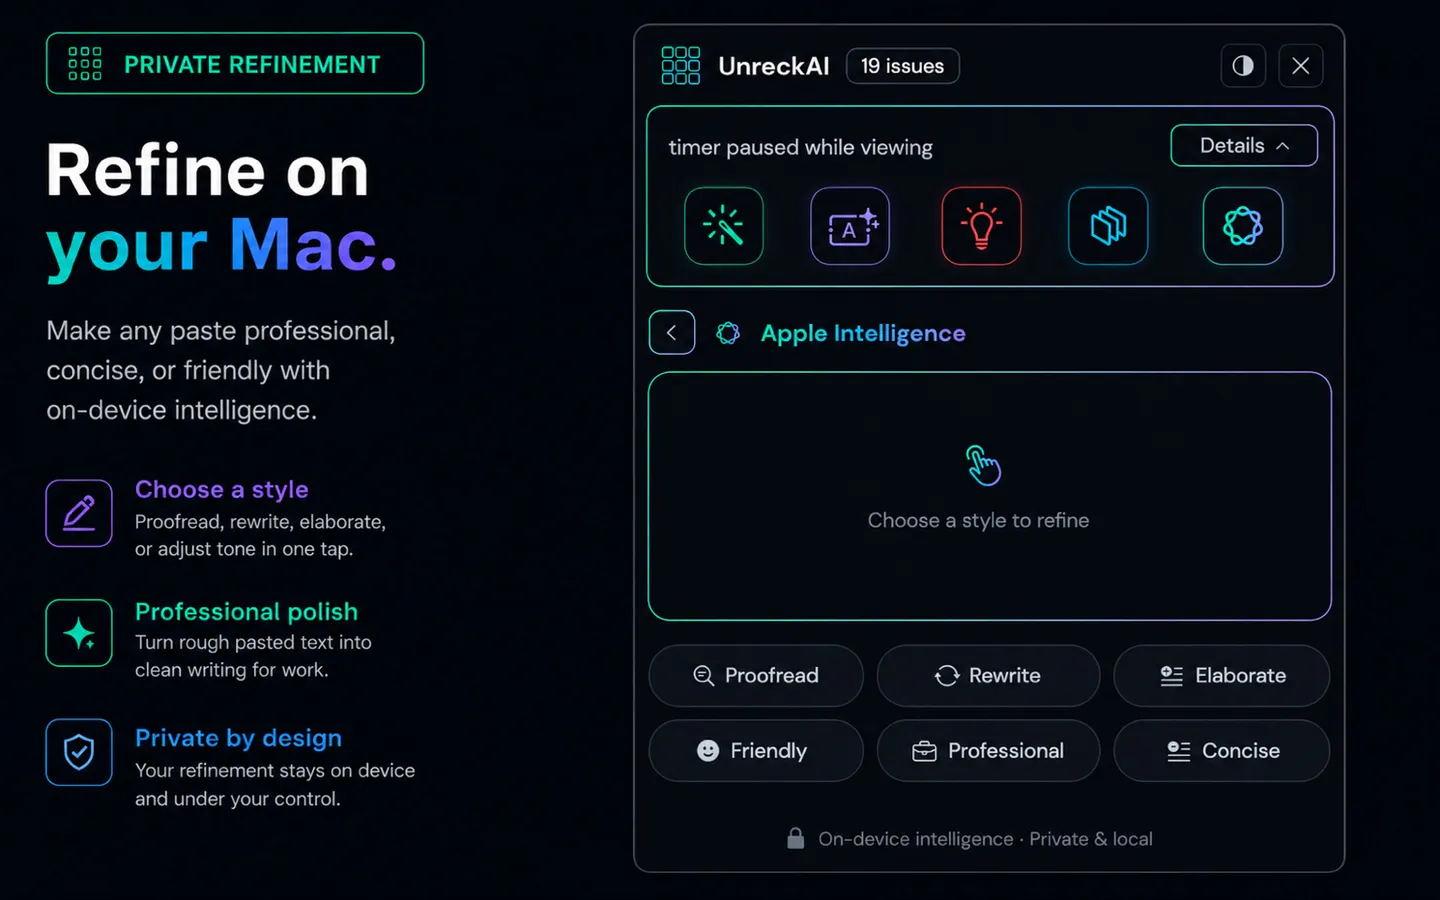Image resolution: width=1440 pixels, height=900 pixels.
Task: Apply the Professional tone
Action: click(988, 751)
